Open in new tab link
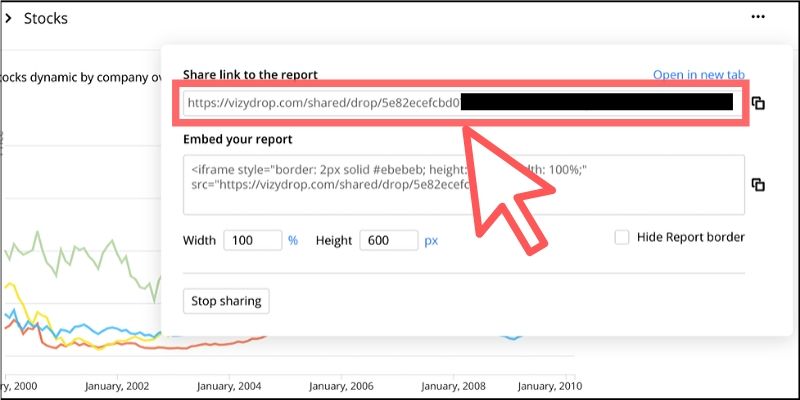 [698, 74]
